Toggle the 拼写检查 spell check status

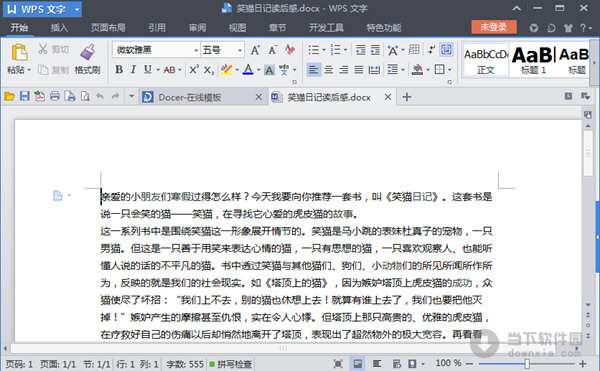(231, 364)
